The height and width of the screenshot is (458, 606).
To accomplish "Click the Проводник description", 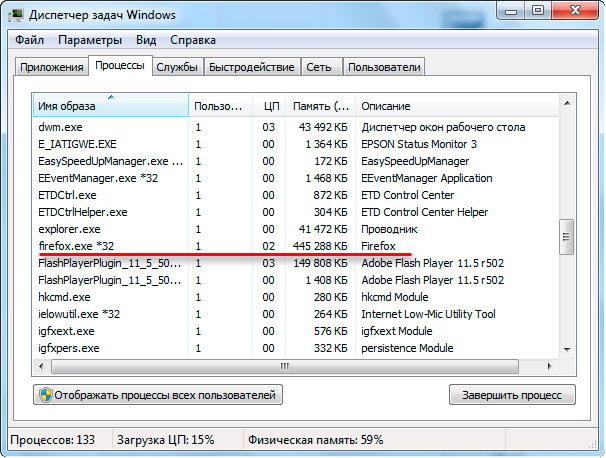I will coord(389,229).
